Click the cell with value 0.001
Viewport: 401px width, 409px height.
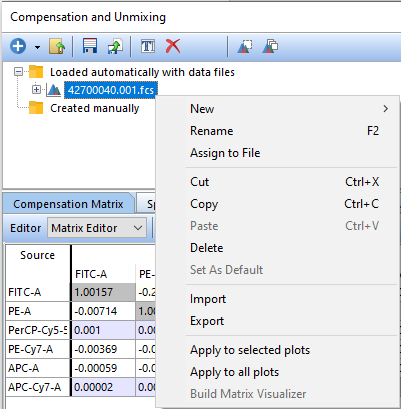(x=104, y=330)
